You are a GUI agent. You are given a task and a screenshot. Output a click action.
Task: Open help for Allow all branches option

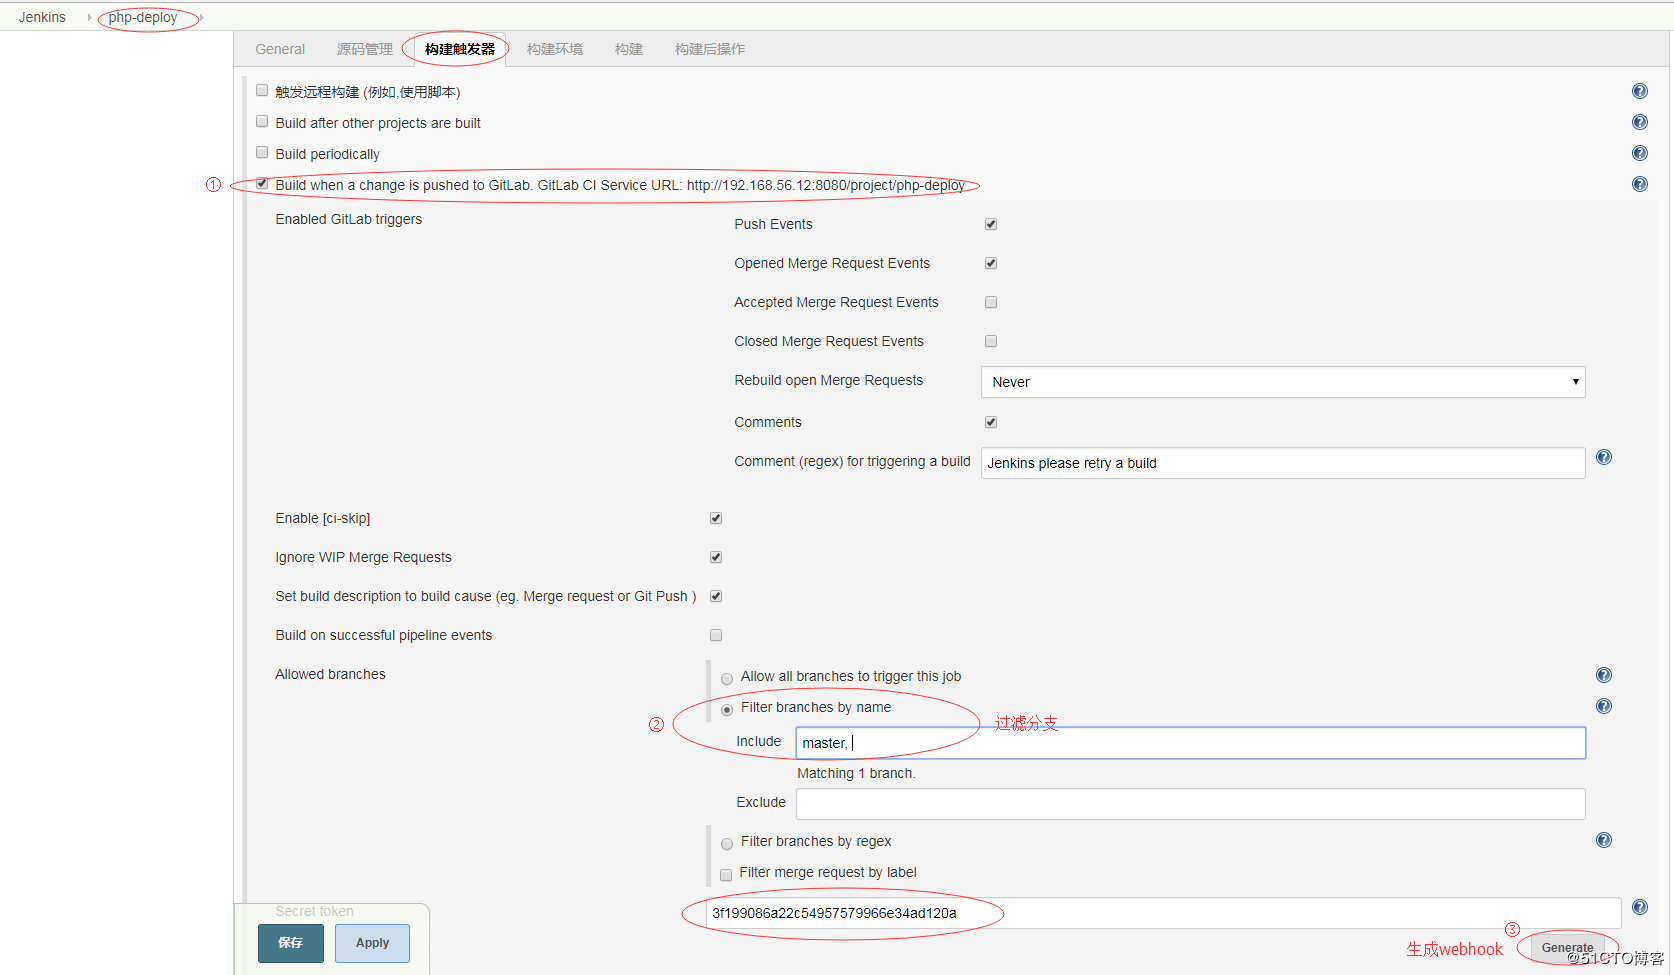(1603, 675)
